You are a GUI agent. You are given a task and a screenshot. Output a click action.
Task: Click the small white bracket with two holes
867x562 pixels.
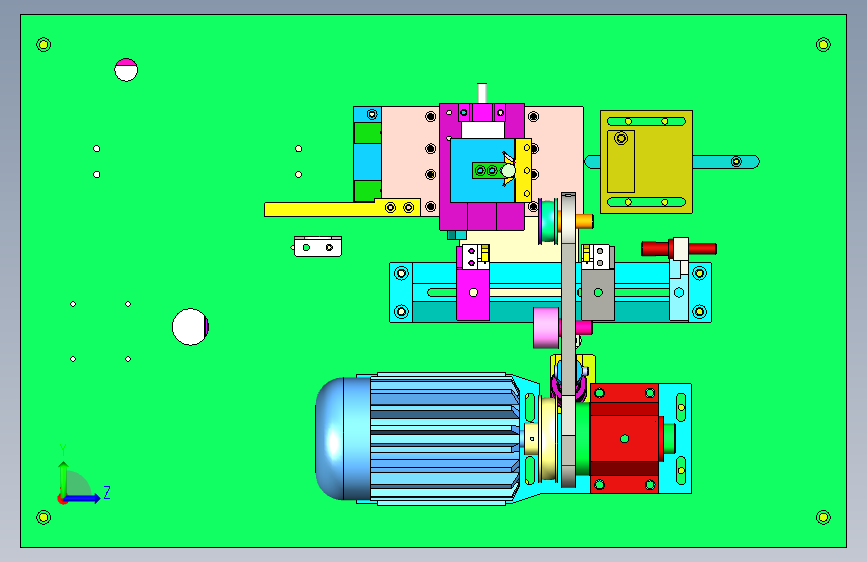pyautogui.click(x=318, y=247)
